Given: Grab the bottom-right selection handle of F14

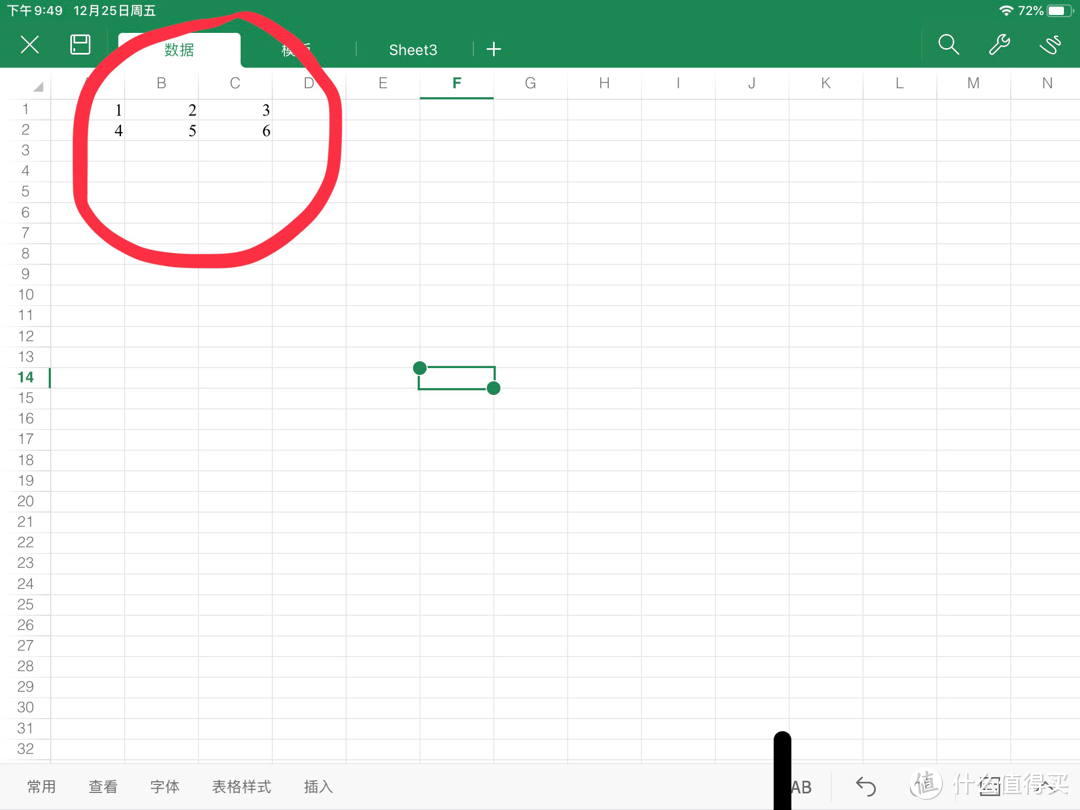Looking at the screenshot, I should point(493,388).
